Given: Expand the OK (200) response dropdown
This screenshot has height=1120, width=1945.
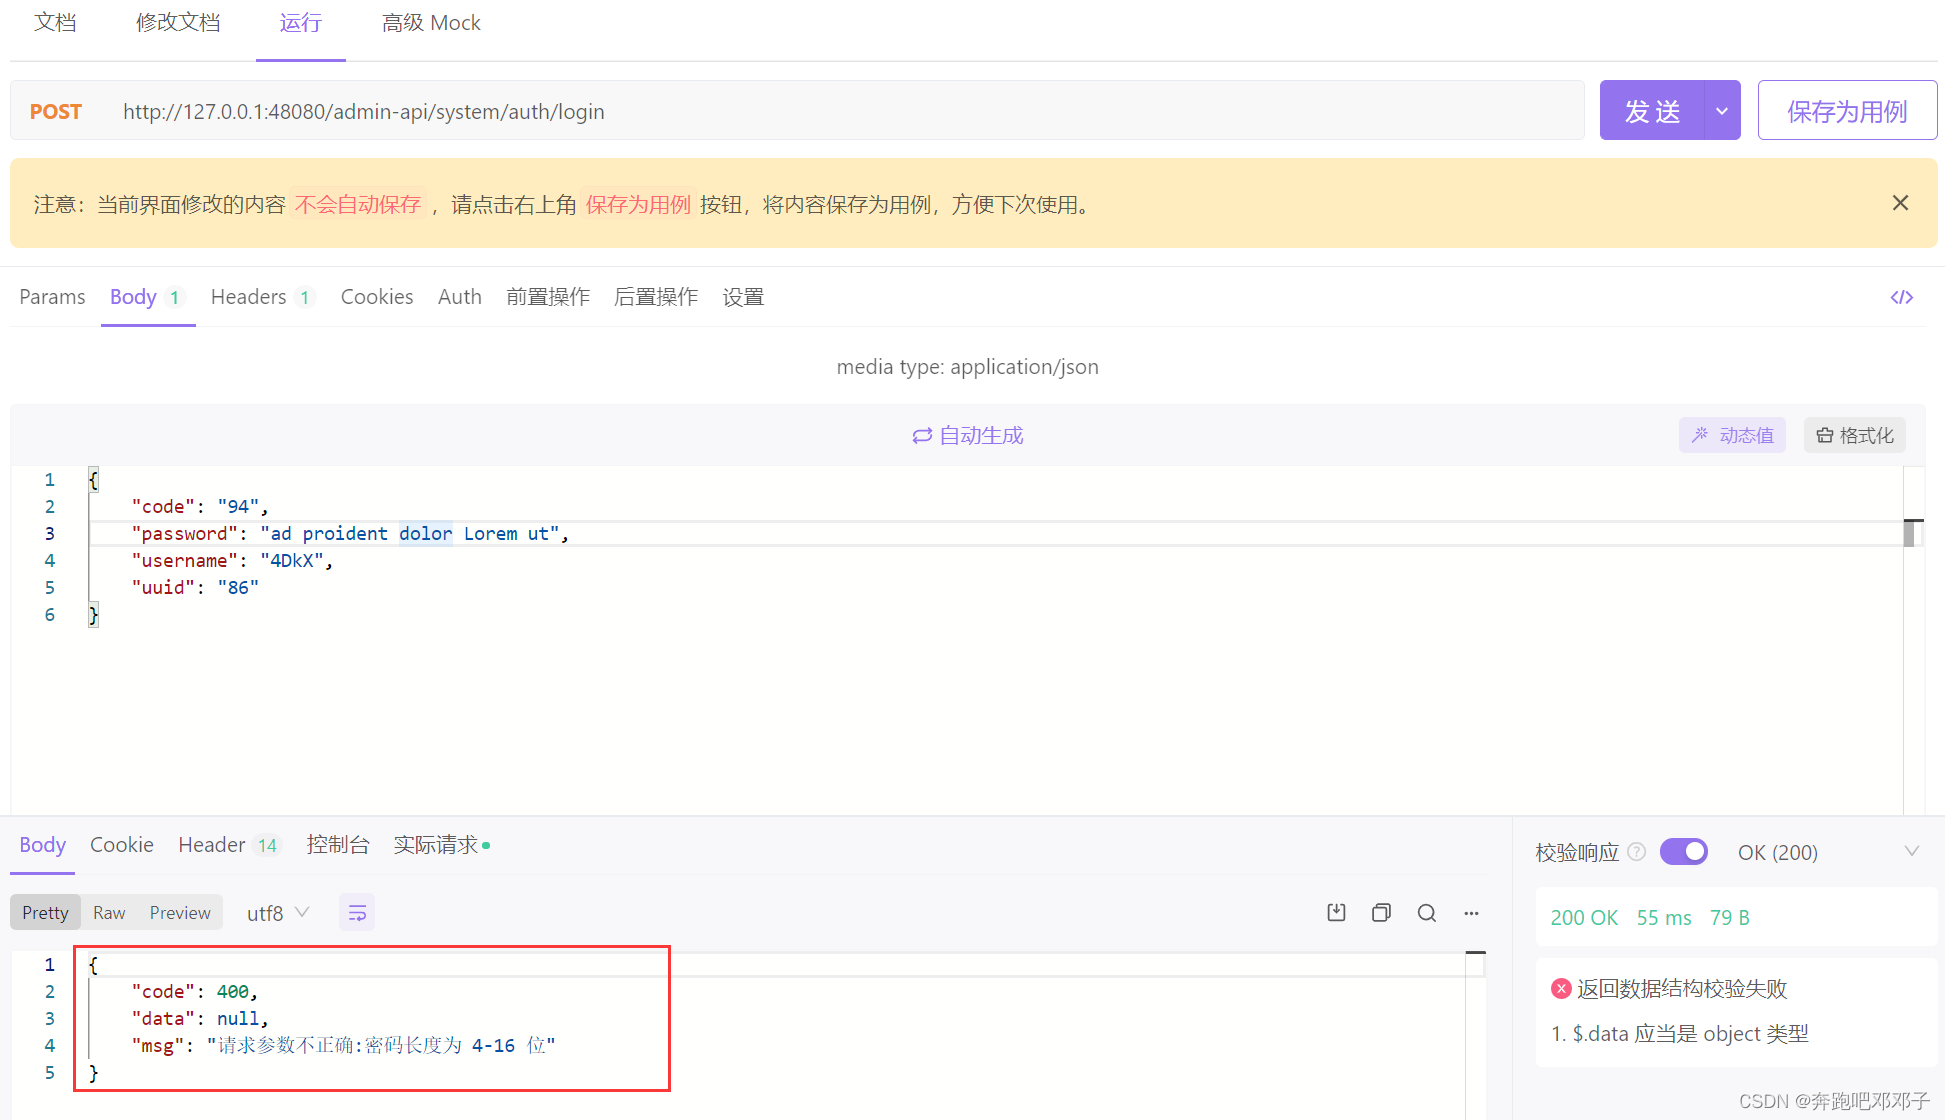Looking at the screenshot, I should (1911, 852).
